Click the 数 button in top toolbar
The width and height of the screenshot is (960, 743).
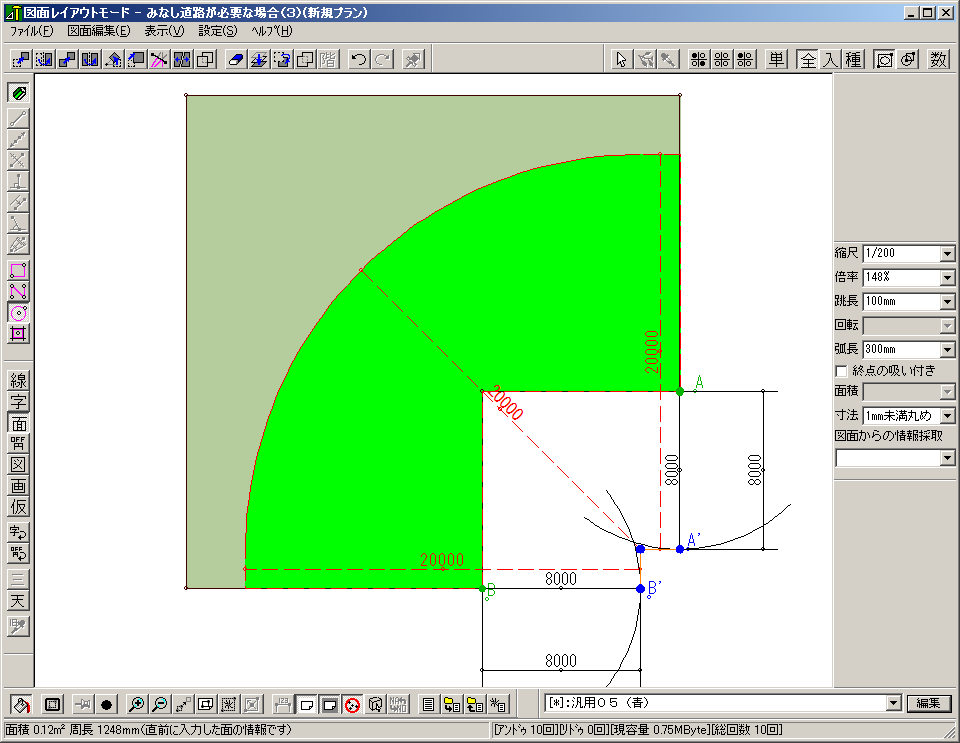tap(939, 59)
